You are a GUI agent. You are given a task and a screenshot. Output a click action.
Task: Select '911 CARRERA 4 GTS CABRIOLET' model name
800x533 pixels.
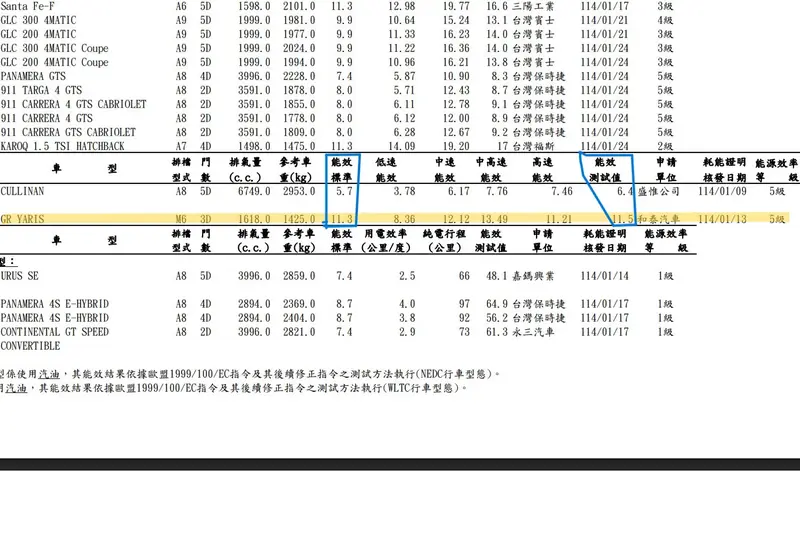coord(73,104)
